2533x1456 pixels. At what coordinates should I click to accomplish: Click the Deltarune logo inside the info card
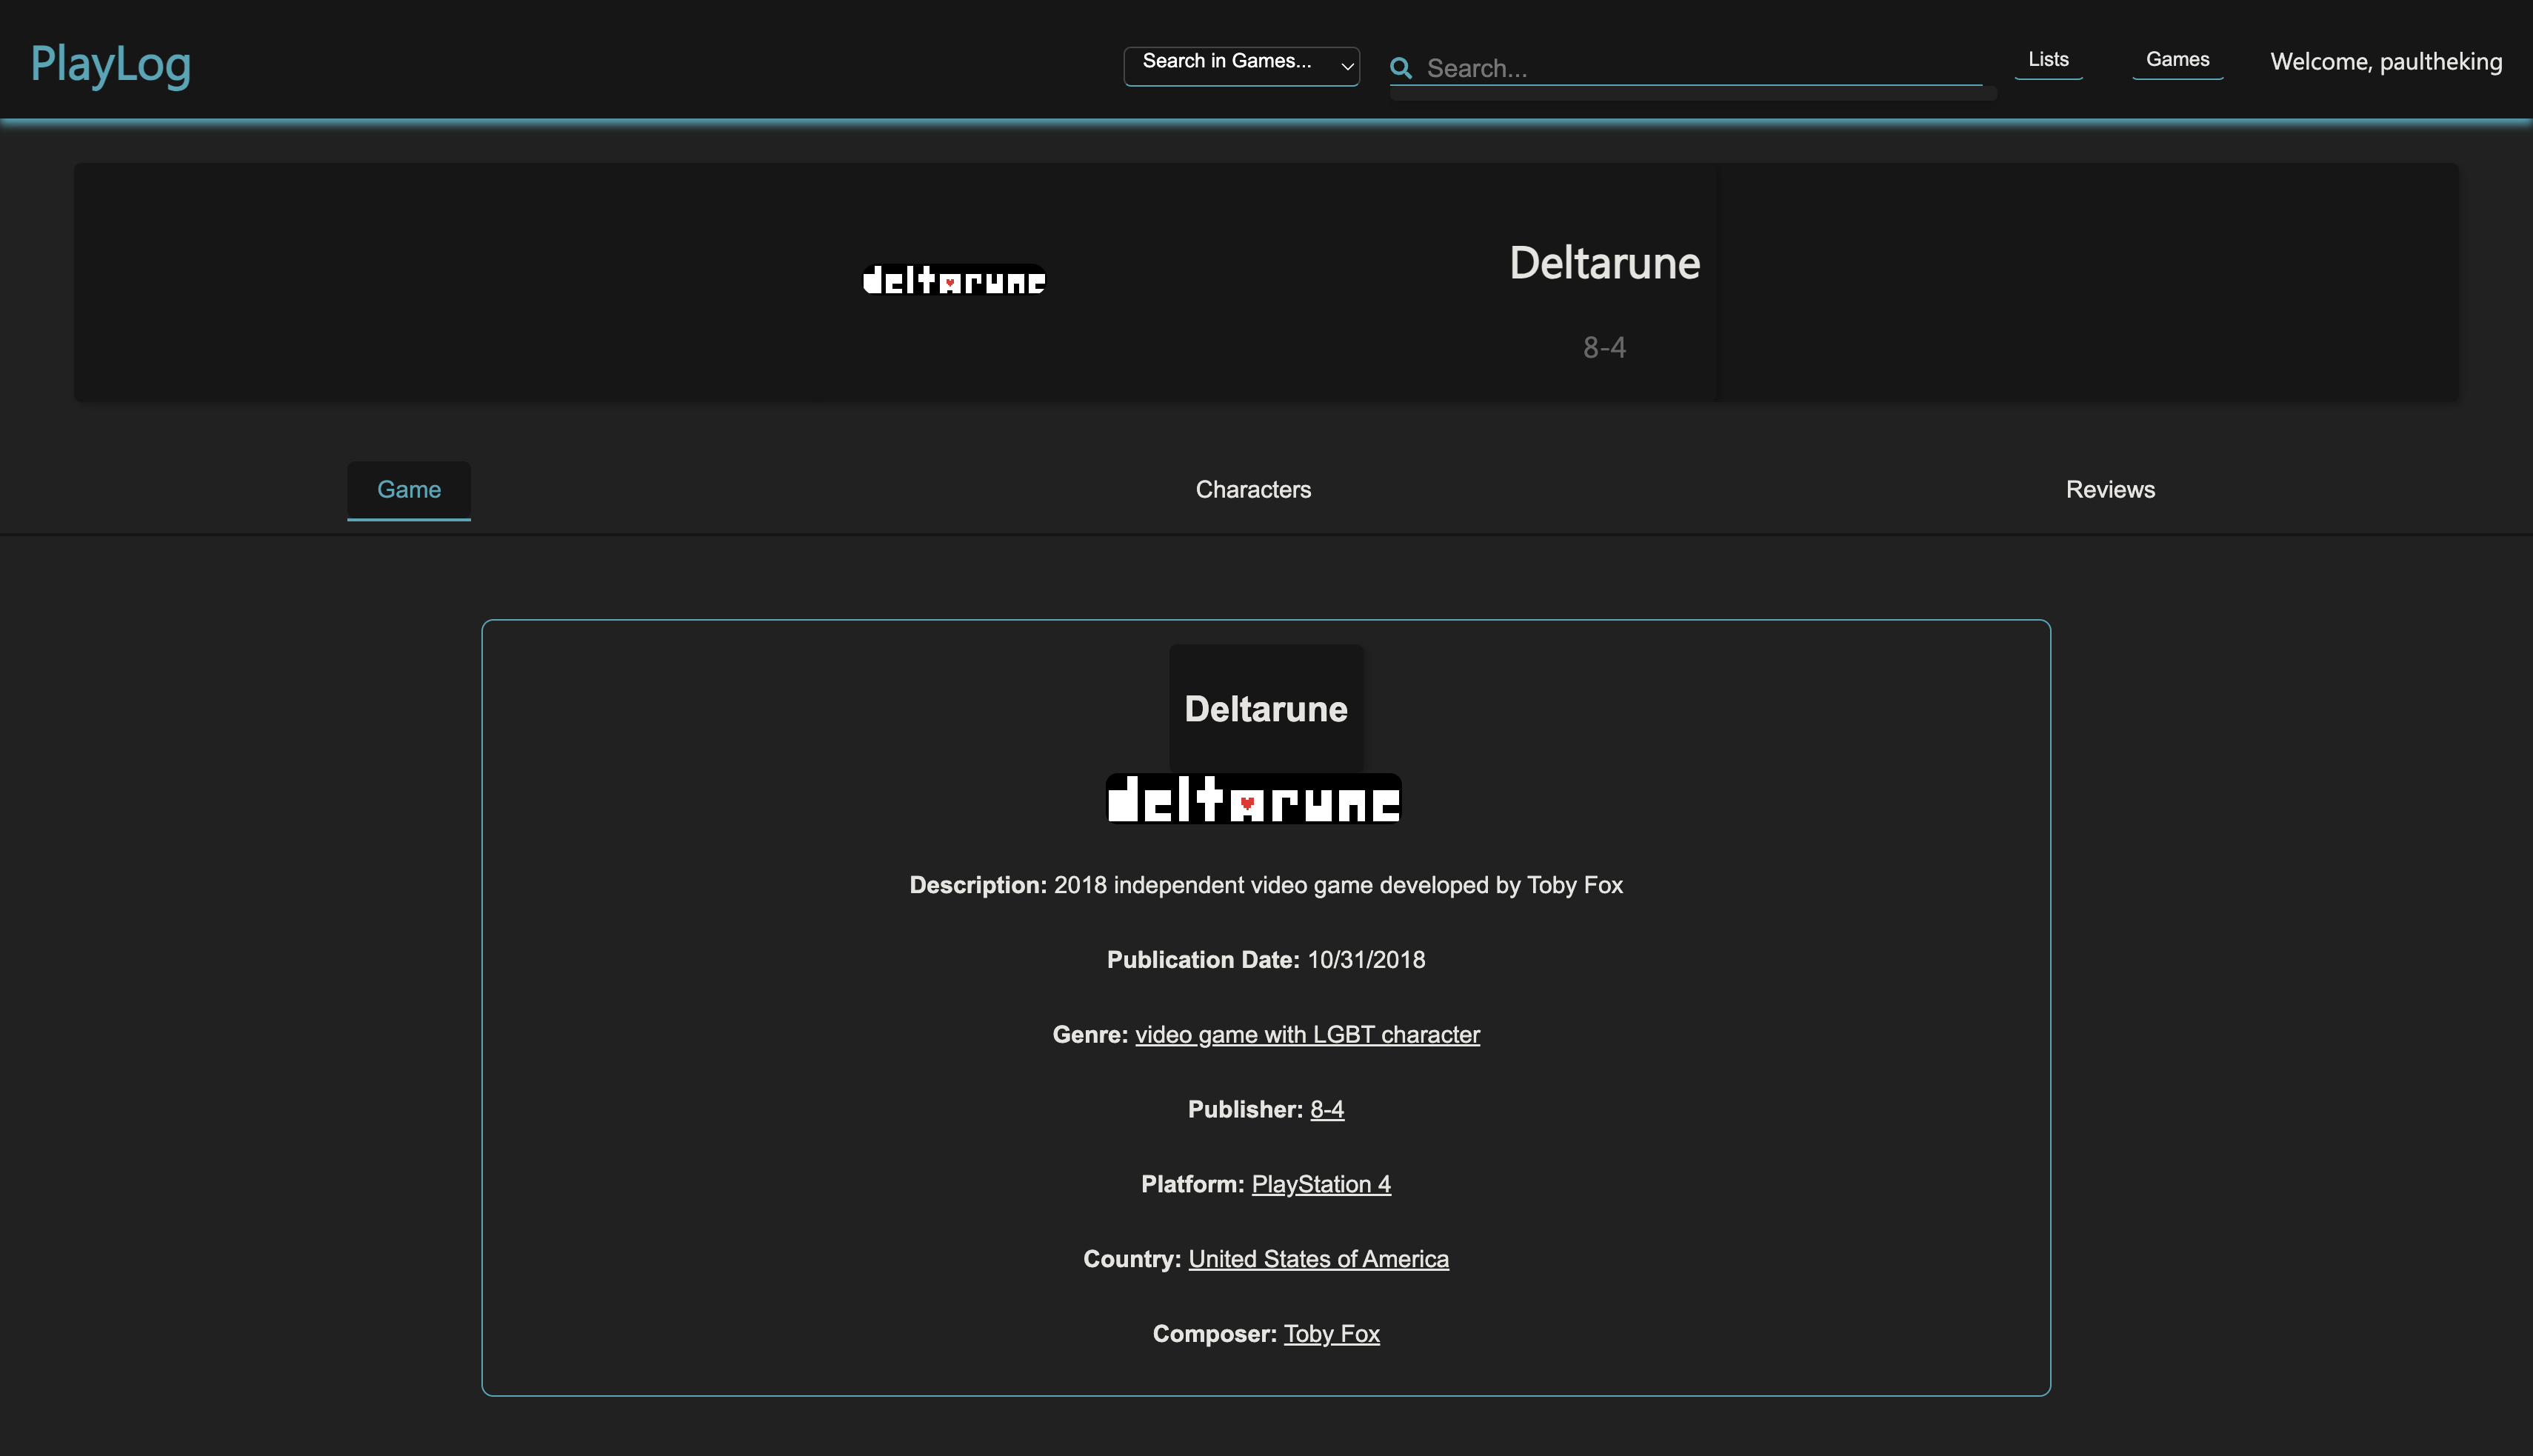click(1252, 797)
